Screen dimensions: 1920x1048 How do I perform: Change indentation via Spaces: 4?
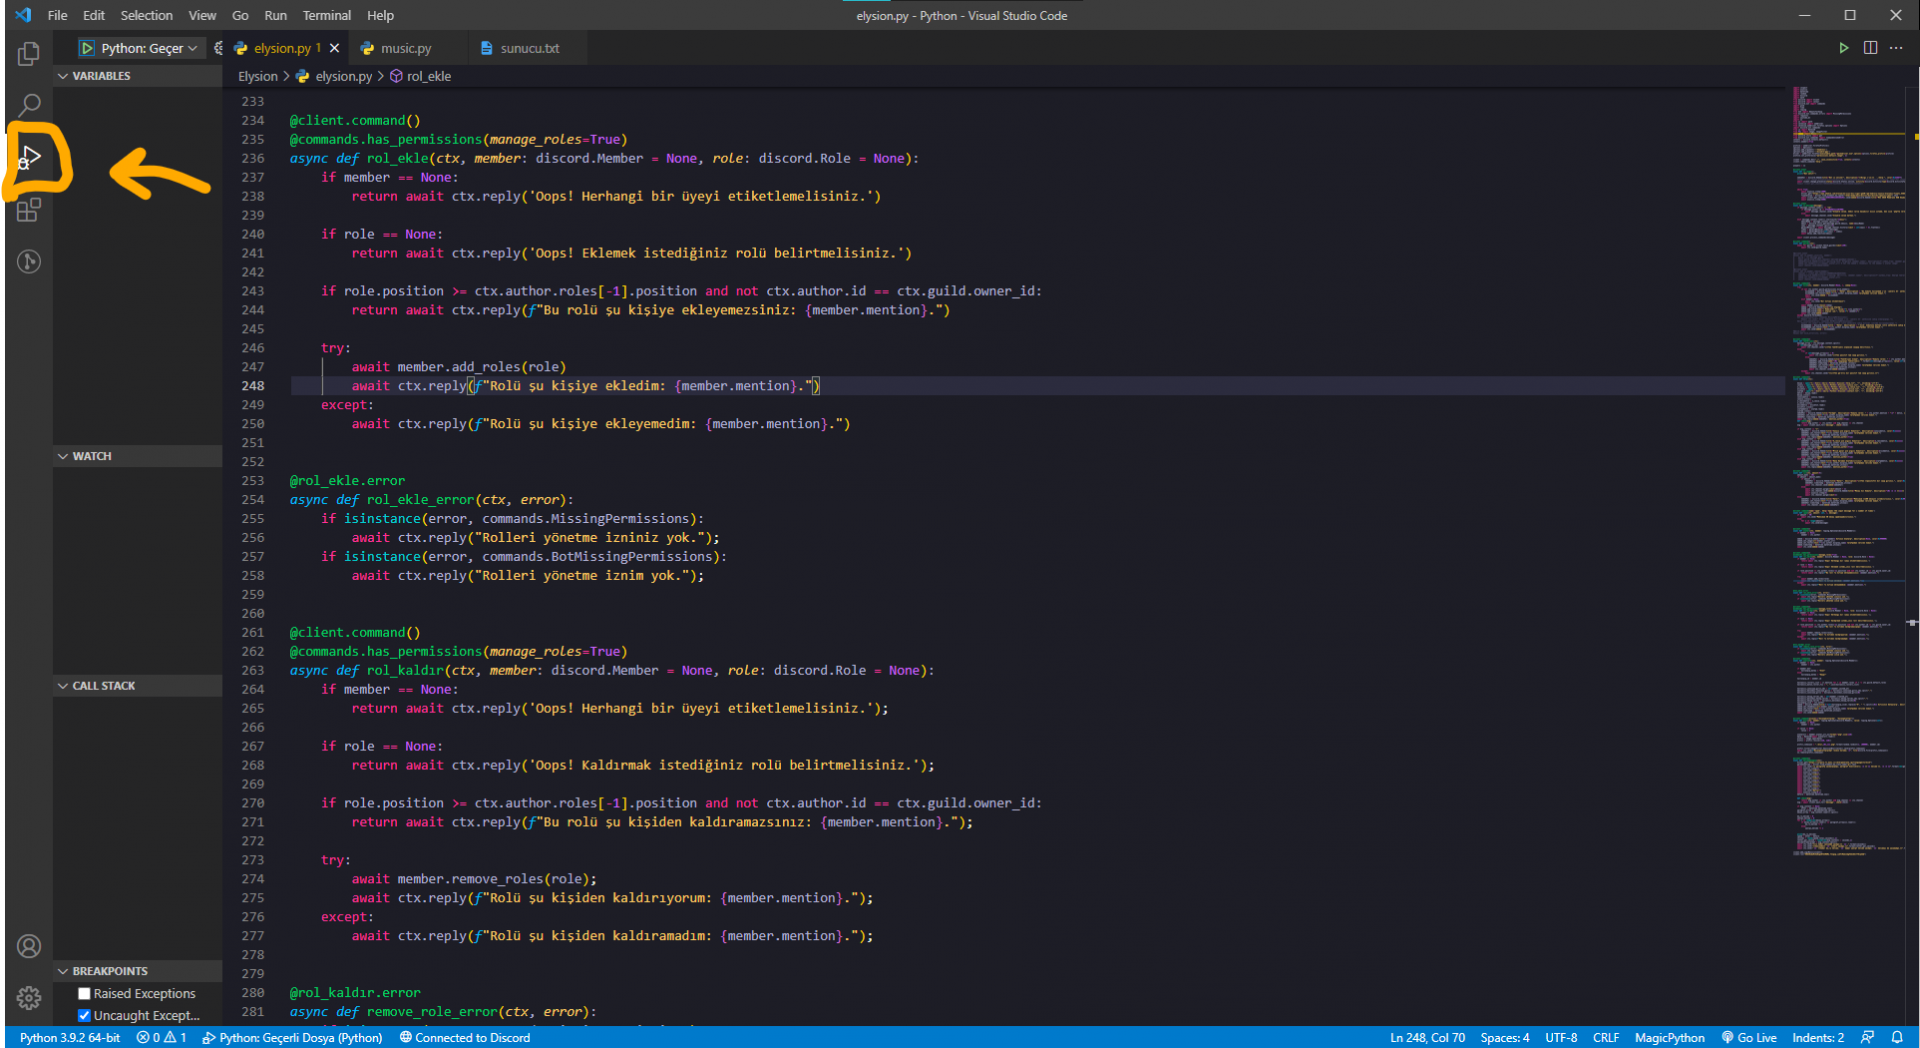point(1504,1037)
